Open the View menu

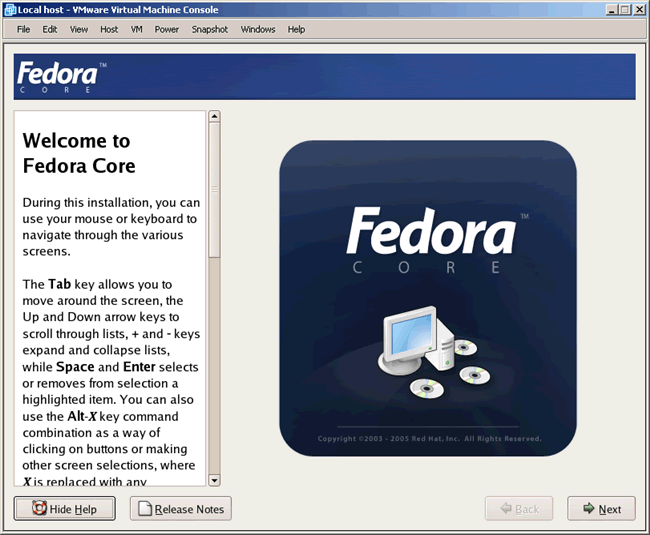79,29
